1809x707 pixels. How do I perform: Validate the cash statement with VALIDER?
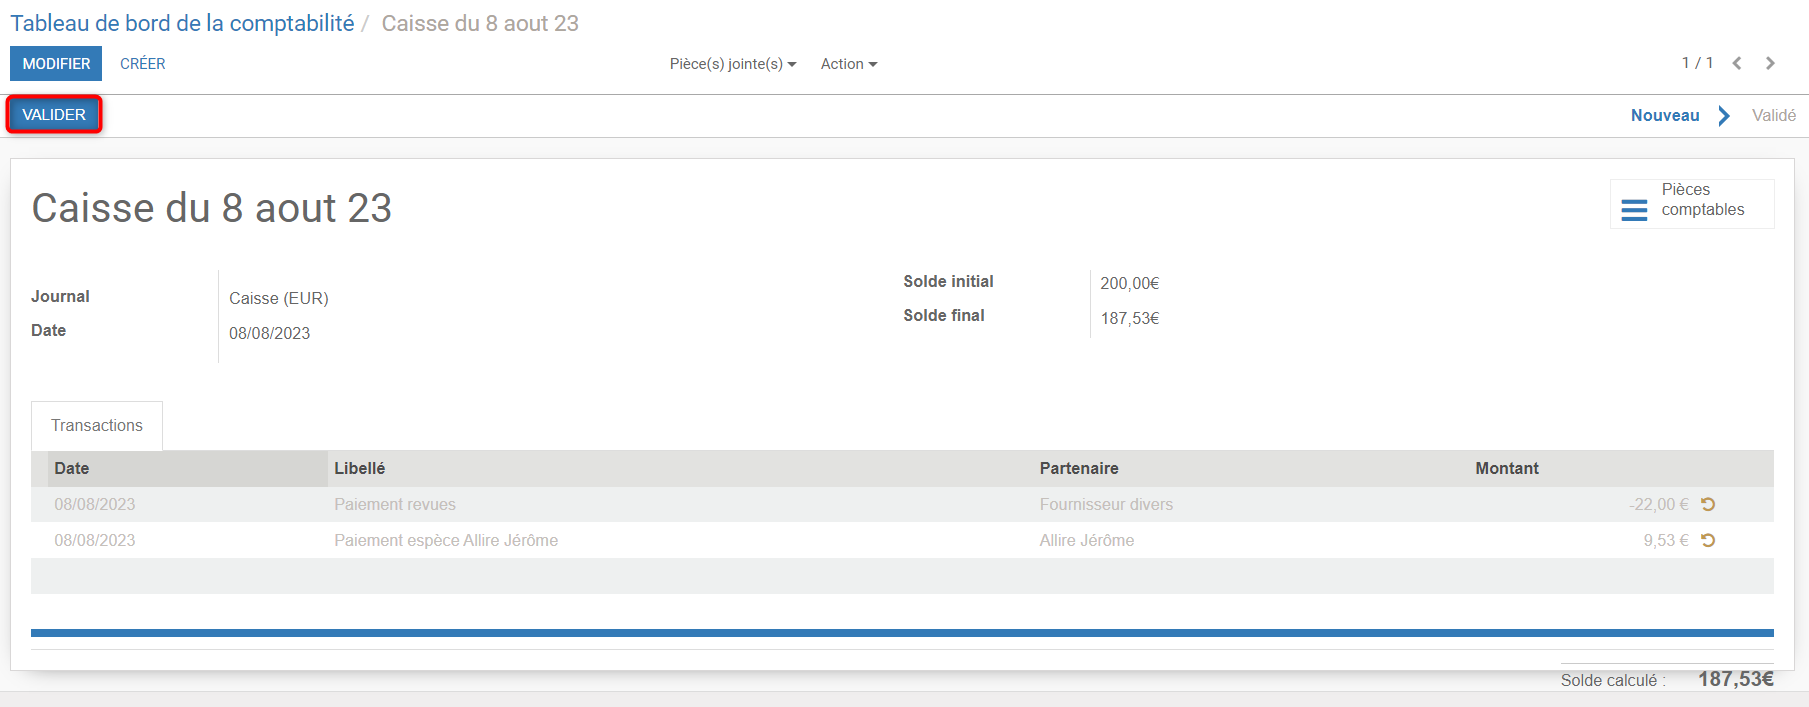(54, 115)
